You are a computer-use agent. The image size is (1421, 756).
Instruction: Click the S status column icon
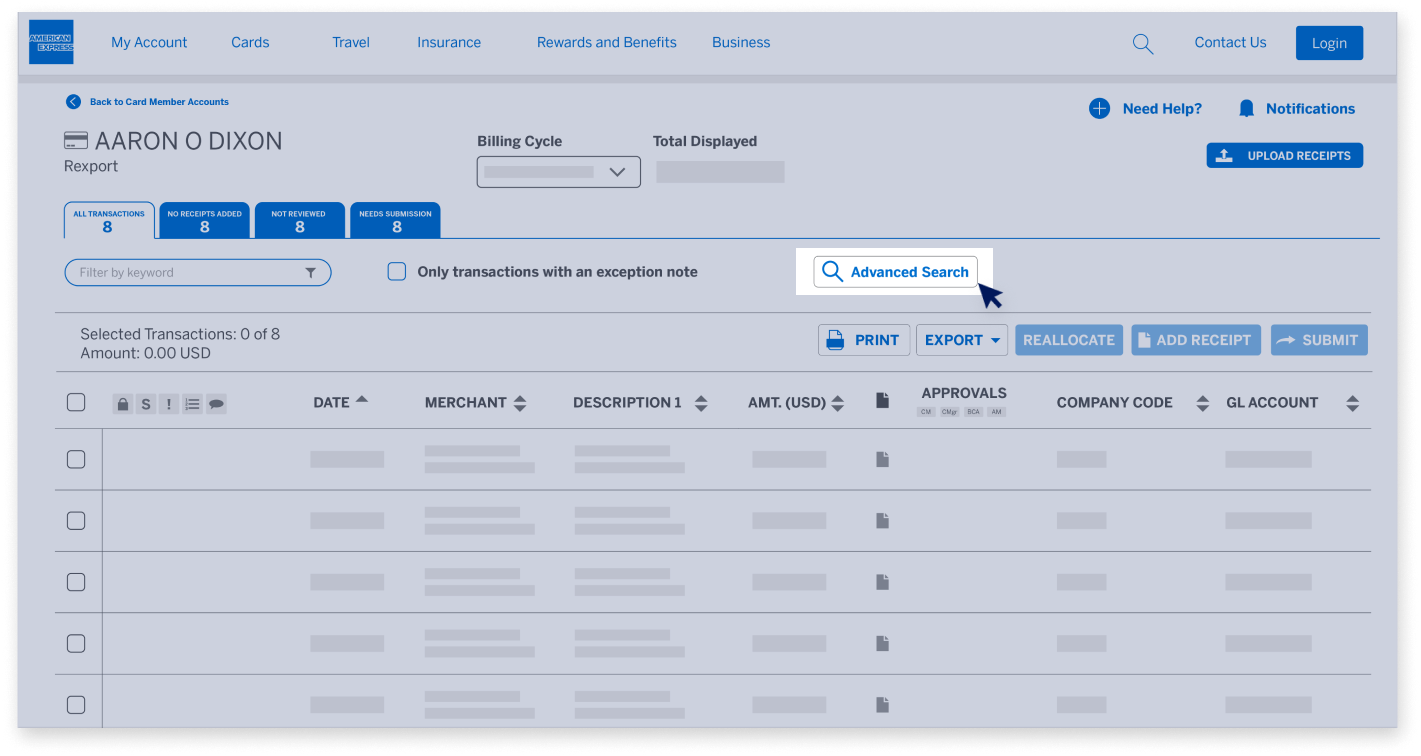145,403
